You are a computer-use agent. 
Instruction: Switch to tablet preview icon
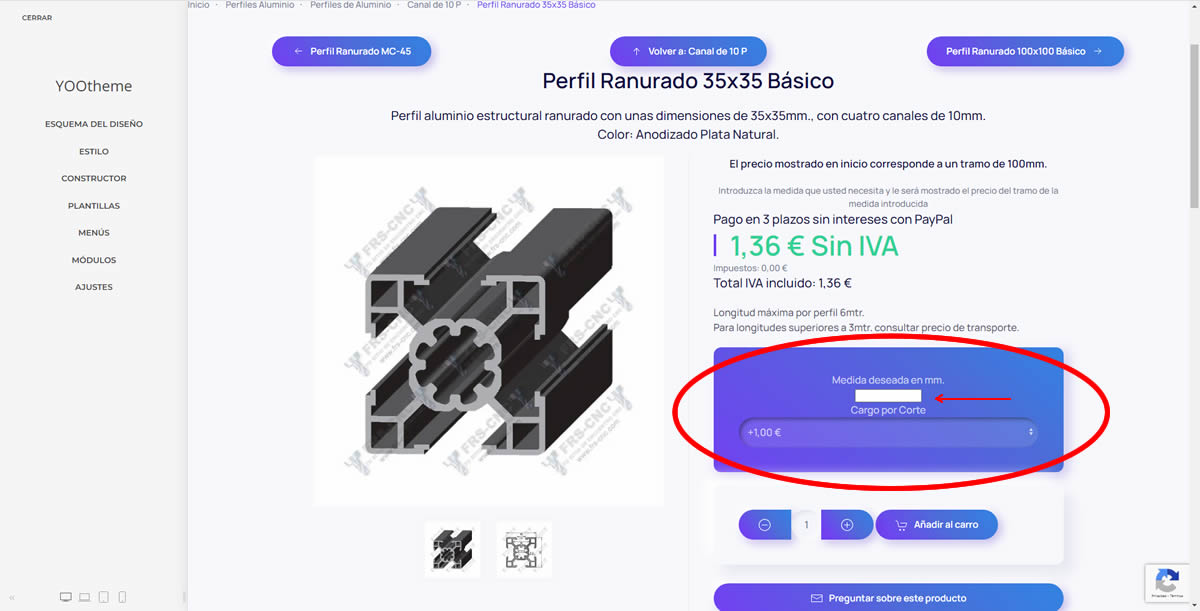[104, 597]
